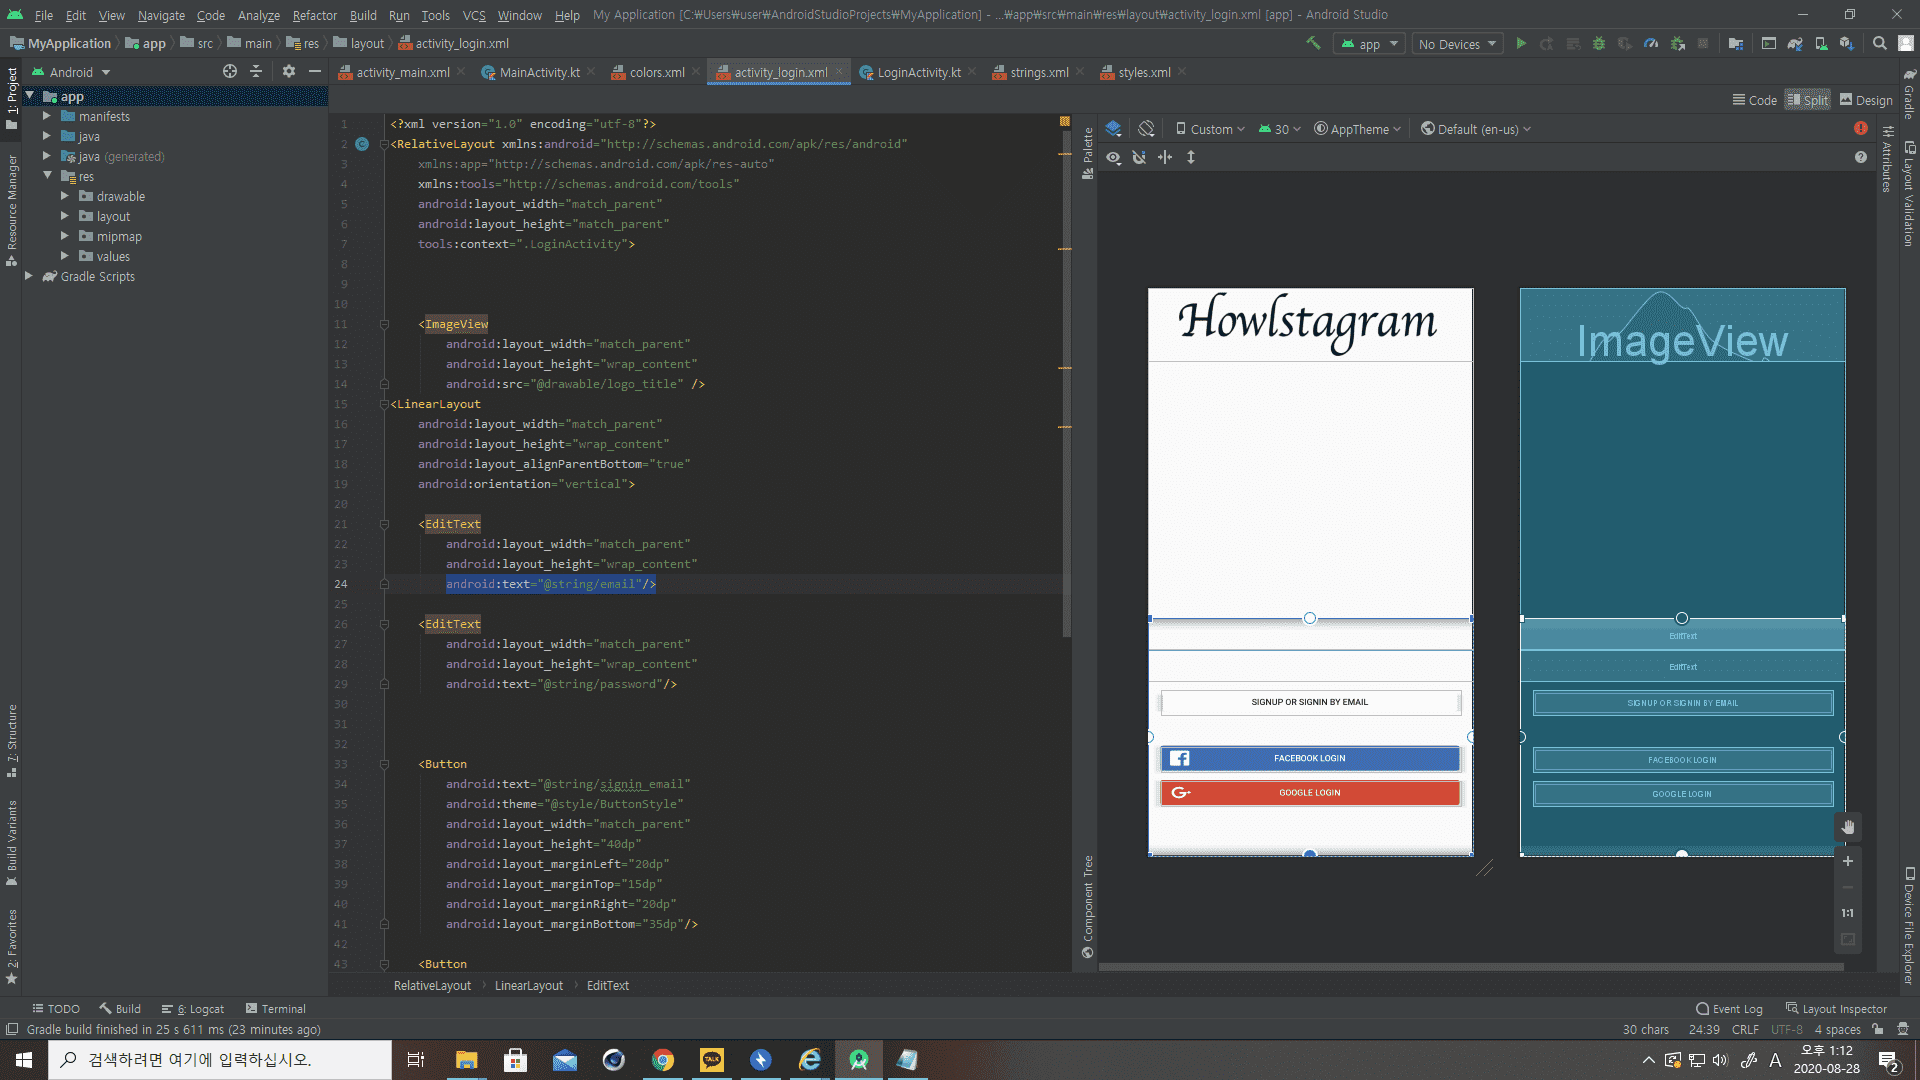The height and width of the screenshot is (1080, 1920).
Task: Open Refactor menu
Action: click(314, 15)
